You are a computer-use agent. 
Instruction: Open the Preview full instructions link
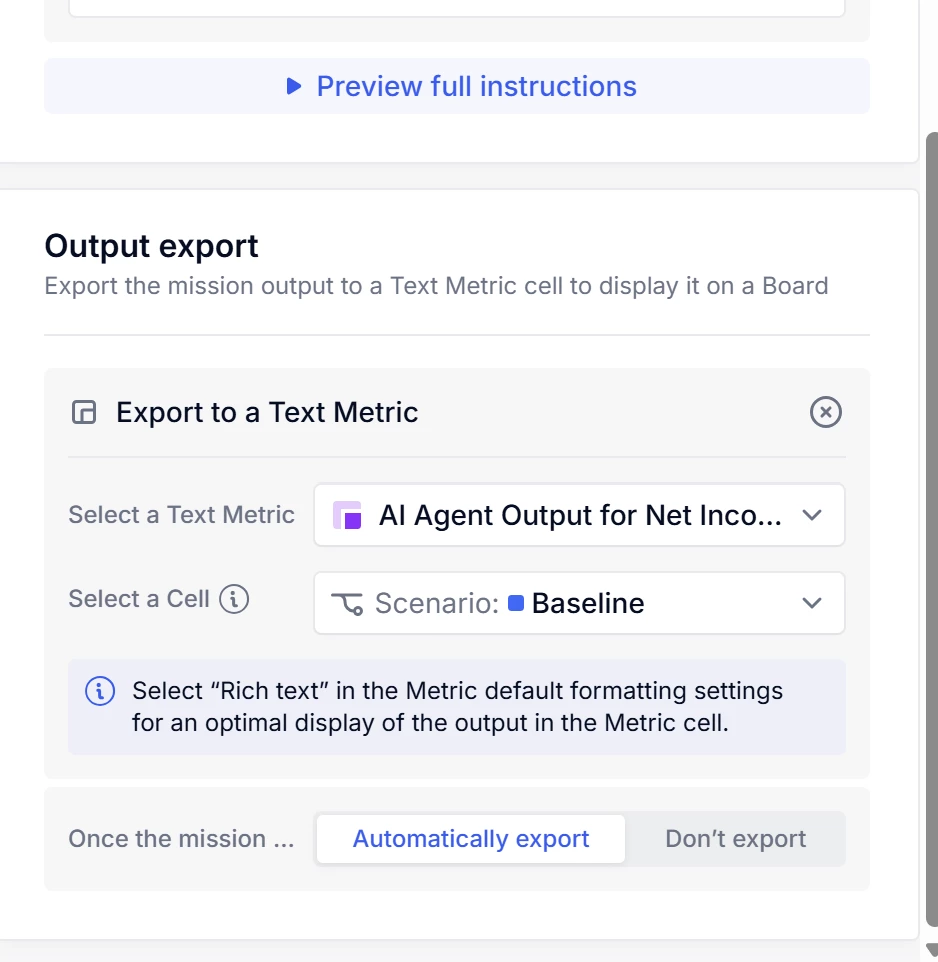(476, 86)
